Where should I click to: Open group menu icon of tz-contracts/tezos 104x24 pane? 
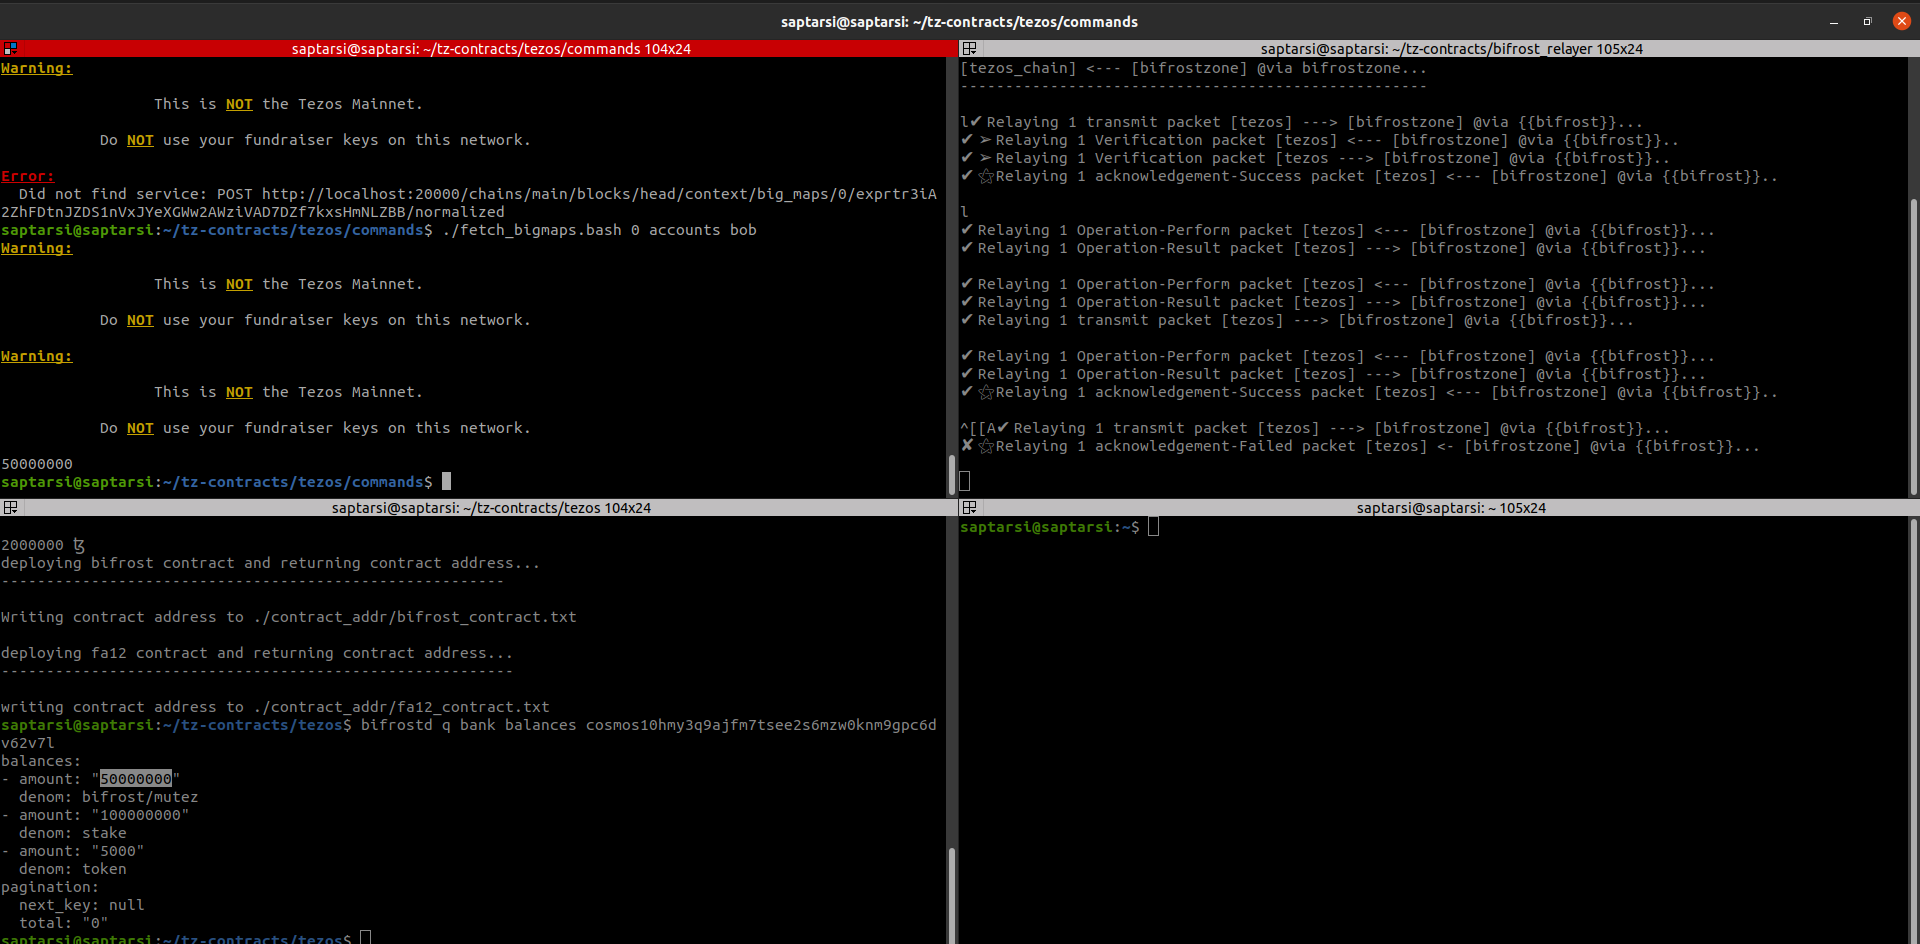pyautogui.click(x=10, y=507)
